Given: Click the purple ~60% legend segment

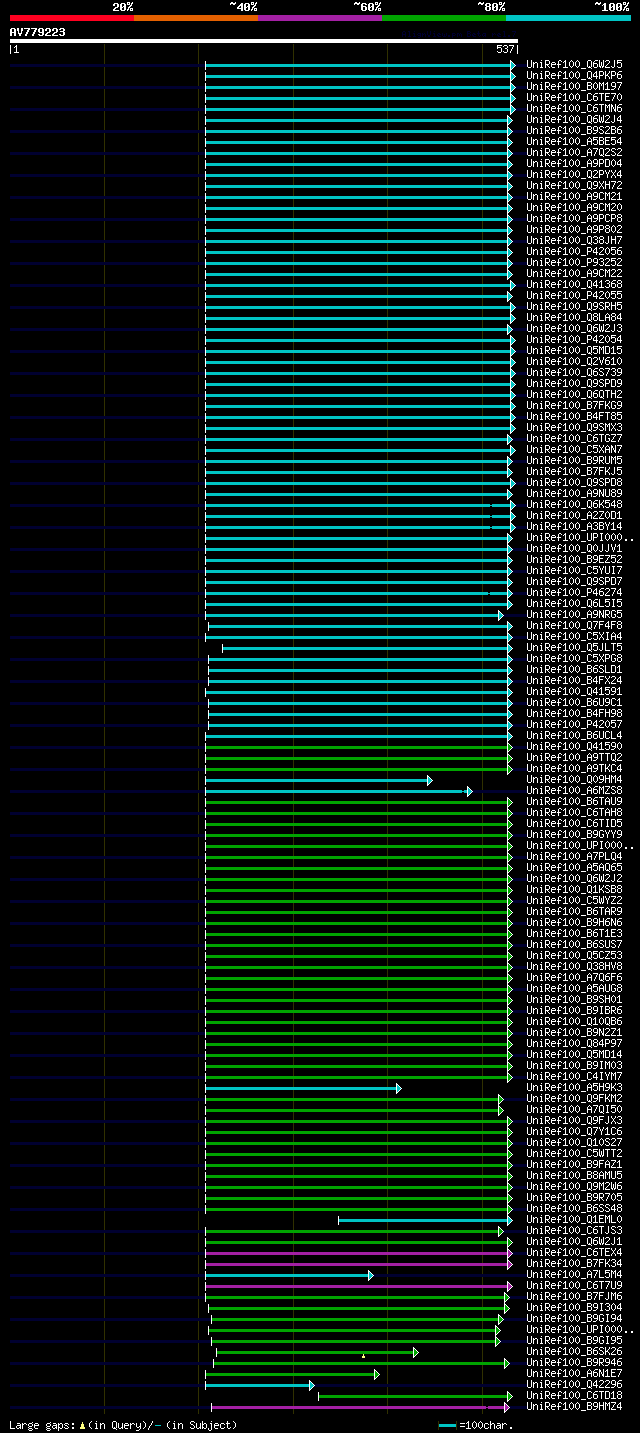Looking at the screenshot, I should (320, 18).
